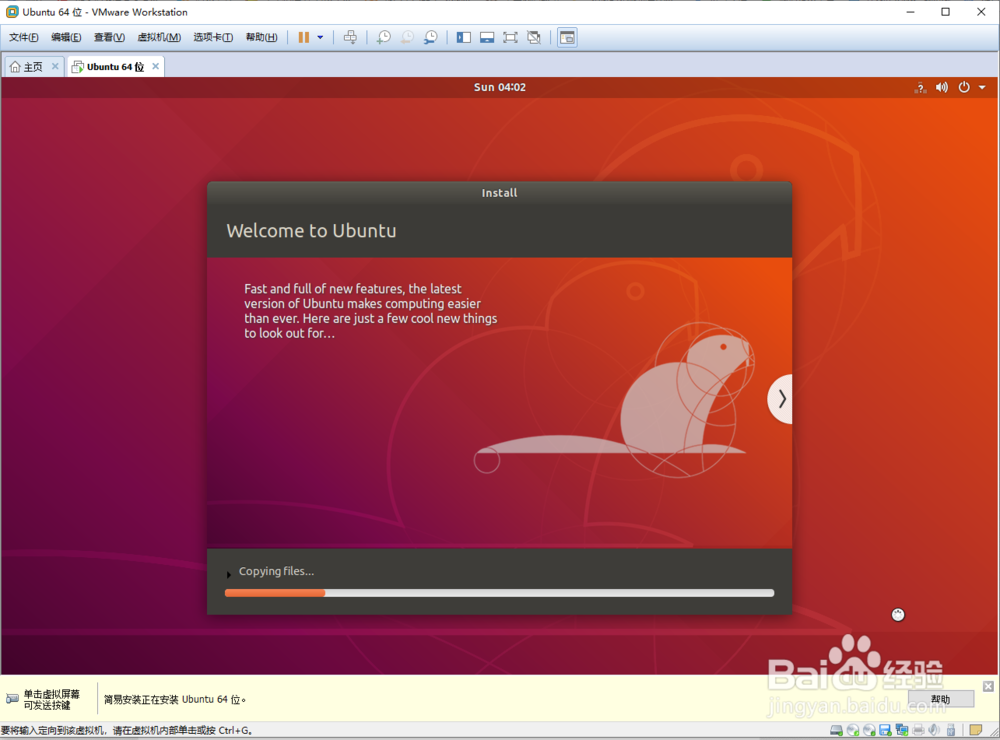Expand the Ubuntu system menu arrow
The image size is (1000, 740).
(982, 87)
